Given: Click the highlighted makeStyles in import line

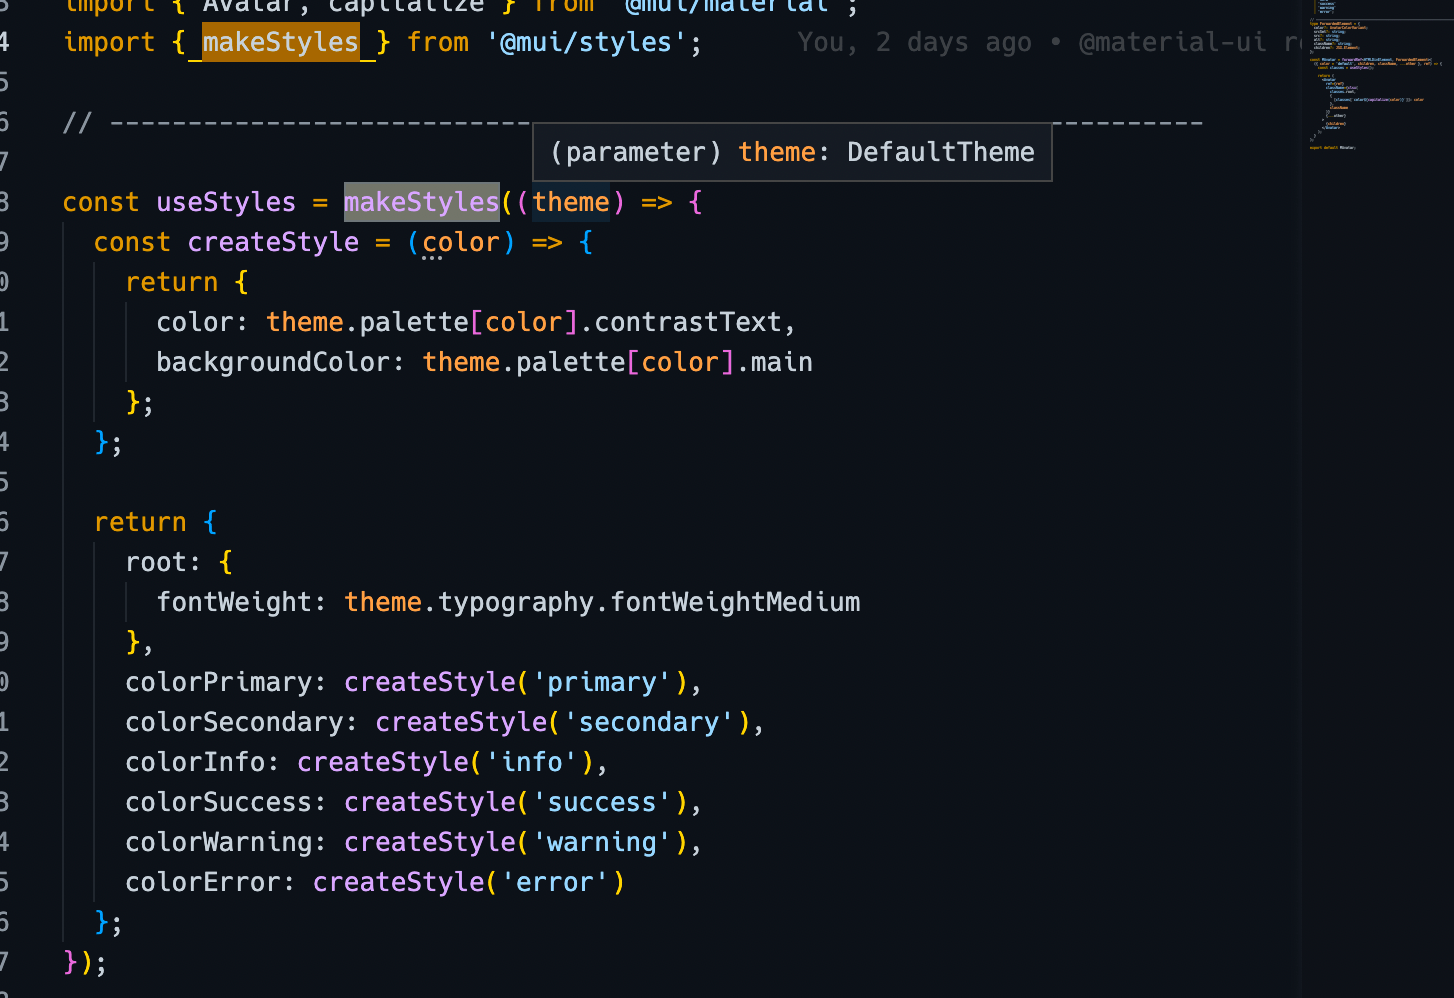Looking at the screenshot, I should coord(280,42).
